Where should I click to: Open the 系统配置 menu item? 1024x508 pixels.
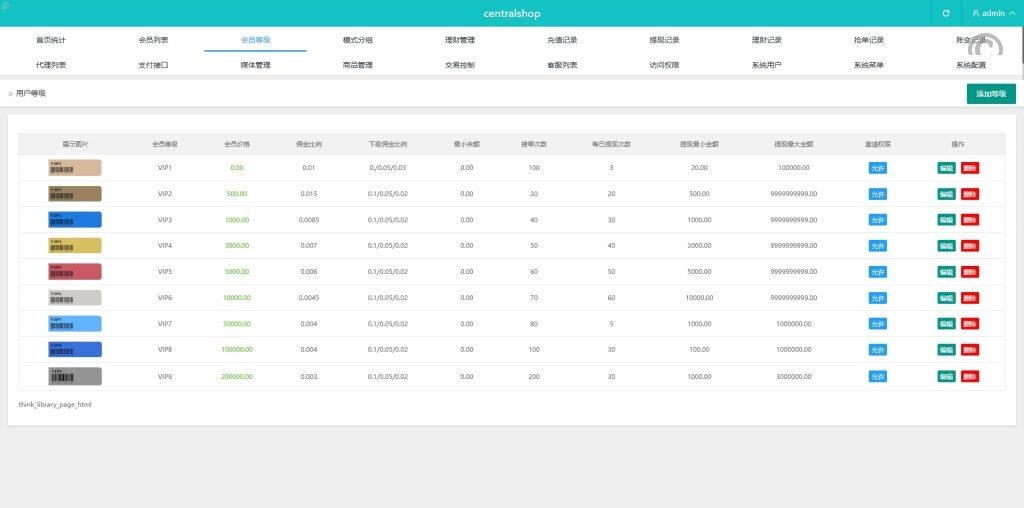click(x=970, y=65)
